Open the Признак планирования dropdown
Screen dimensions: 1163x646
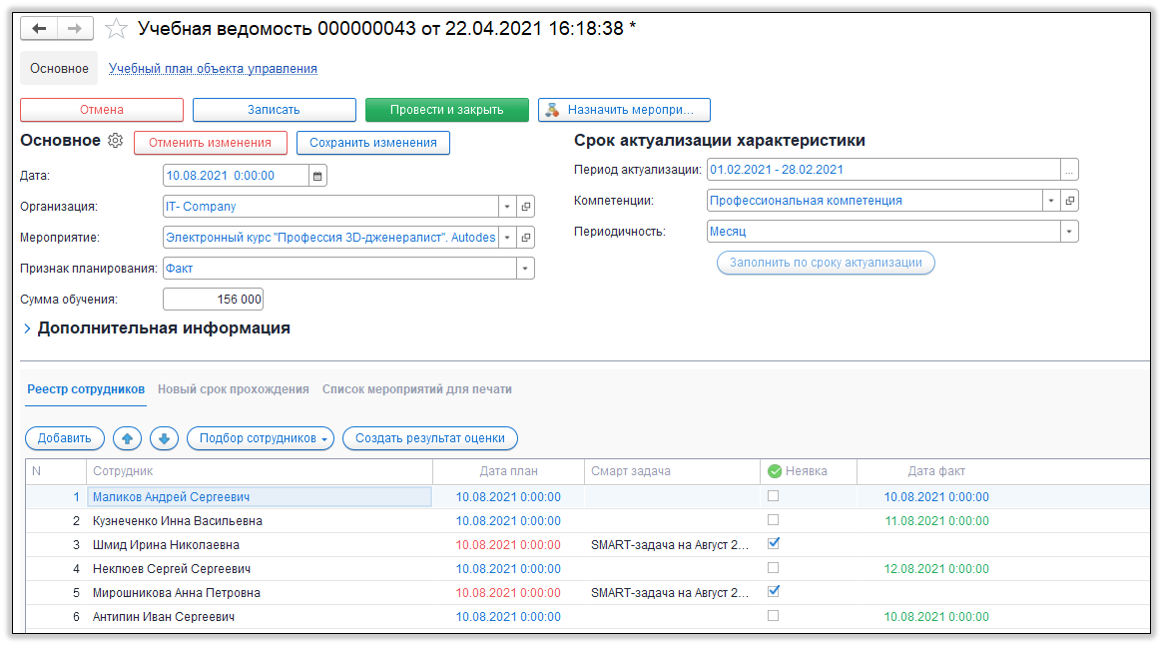tap(523, 268)
